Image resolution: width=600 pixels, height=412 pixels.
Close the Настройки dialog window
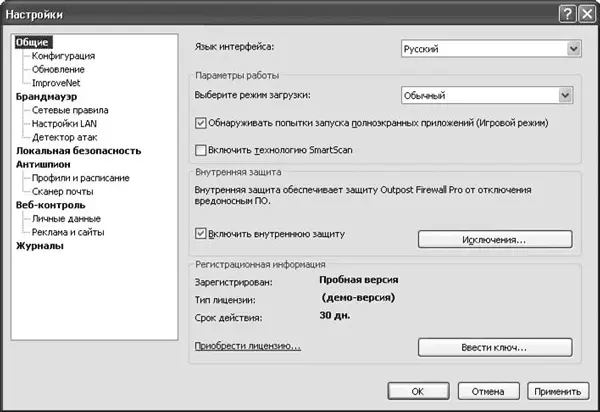click(x=587, y=15)
